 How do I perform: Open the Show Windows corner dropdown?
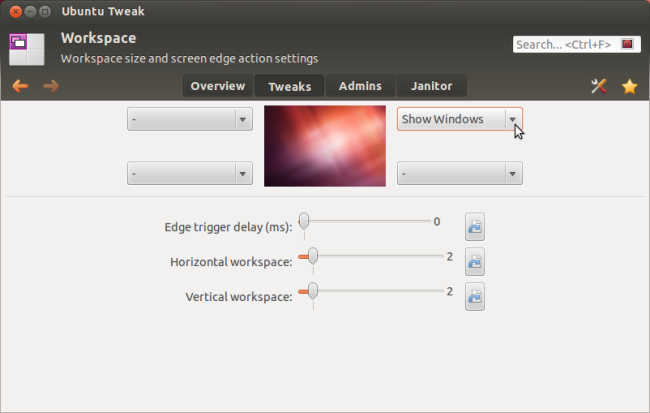coord(460,119)
